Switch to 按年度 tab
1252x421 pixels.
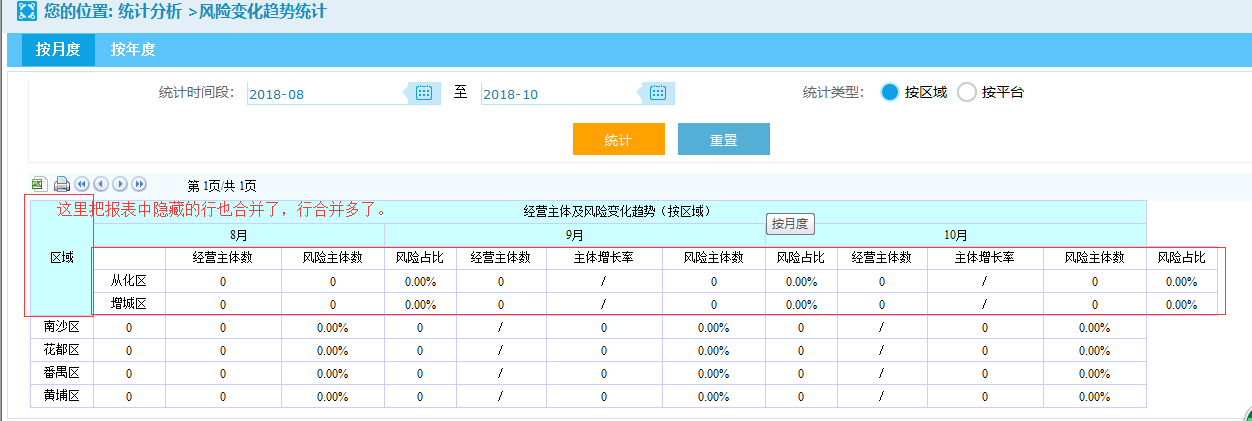click(133, 50)
